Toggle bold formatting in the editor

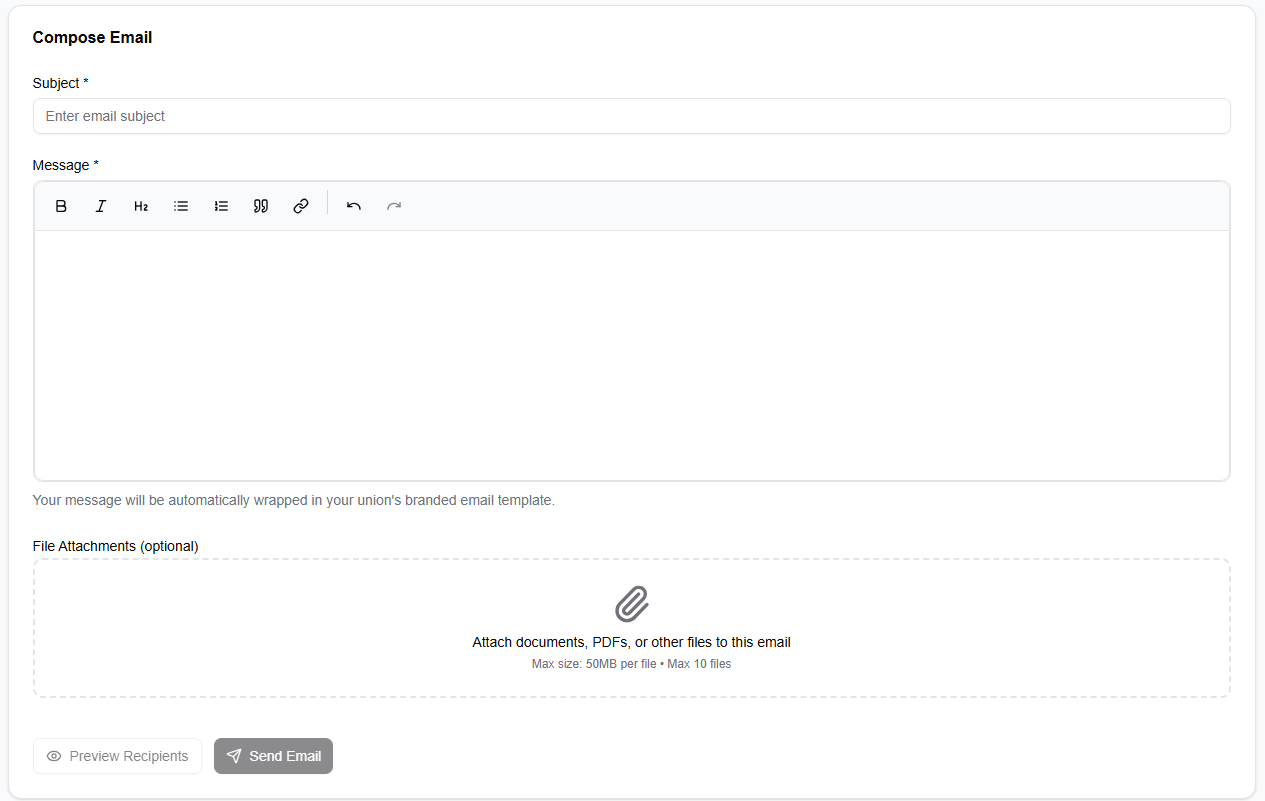pos(61,205)
